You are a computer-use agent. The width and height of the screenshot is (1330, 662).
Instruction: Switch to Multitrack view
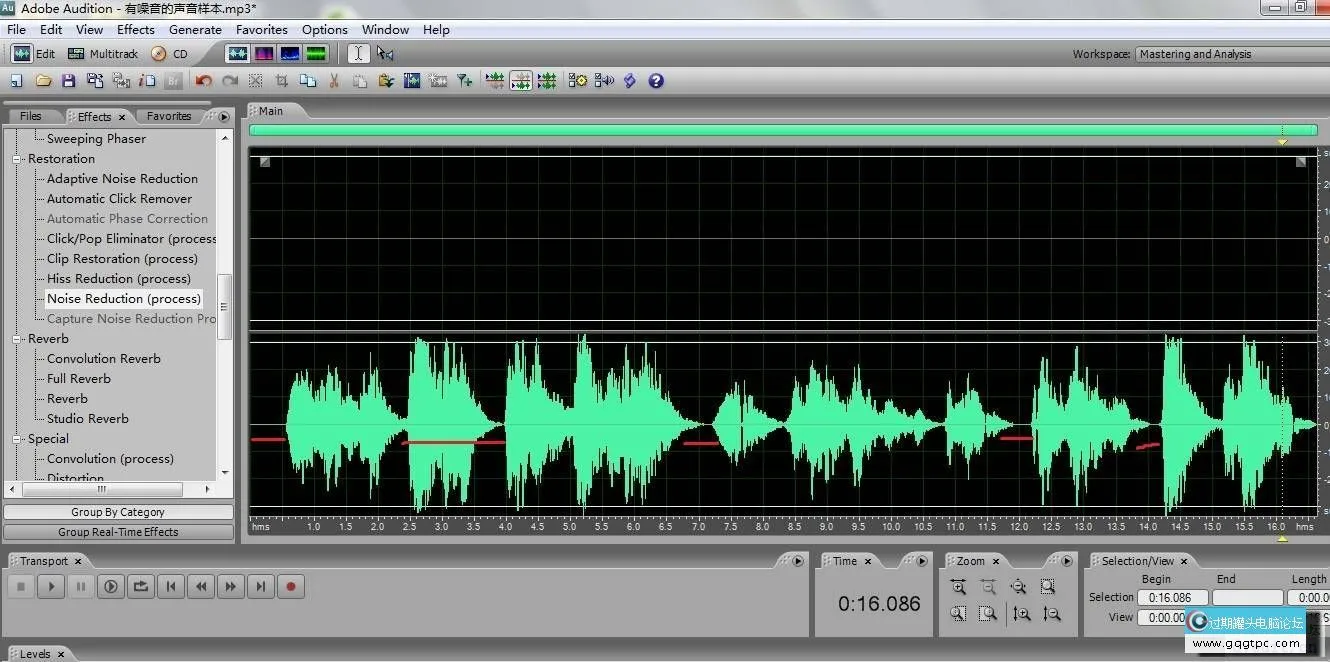pyautogui.click(x=103, y=54)
